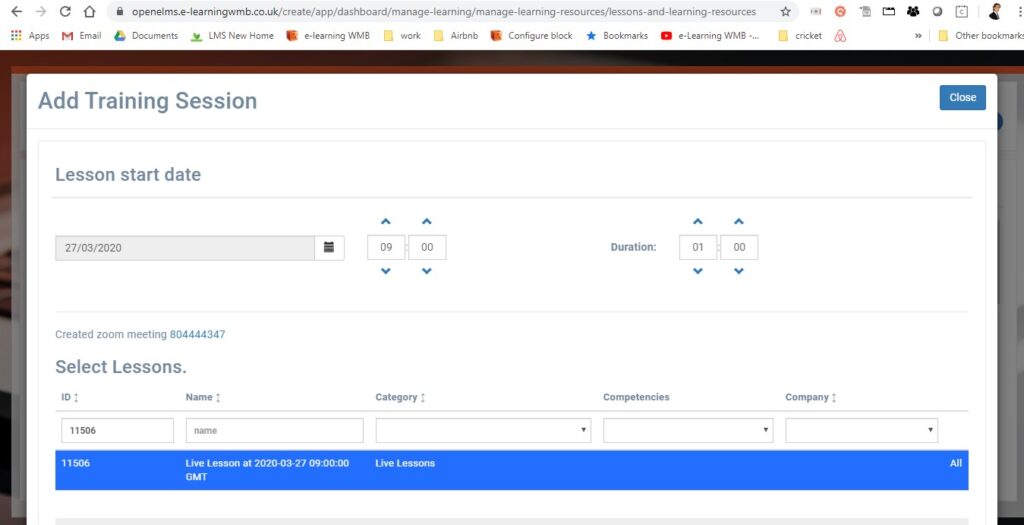
Task: Click the start minutes field showing 00
Action: [427, 247]
